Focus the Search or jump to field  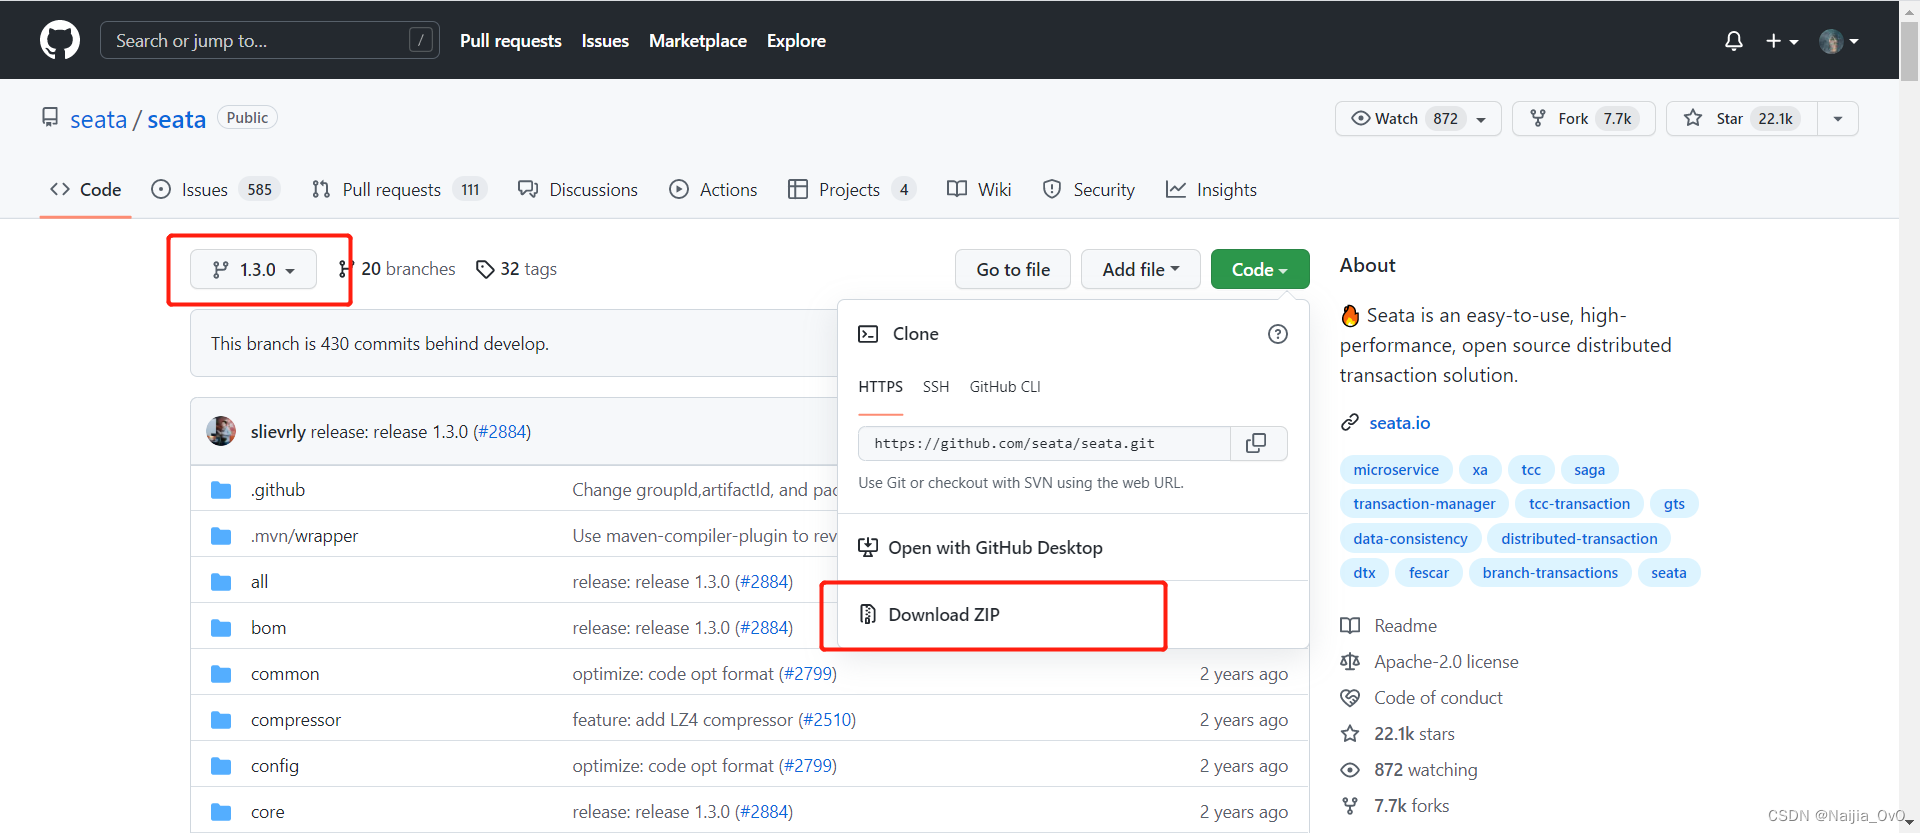270,40
